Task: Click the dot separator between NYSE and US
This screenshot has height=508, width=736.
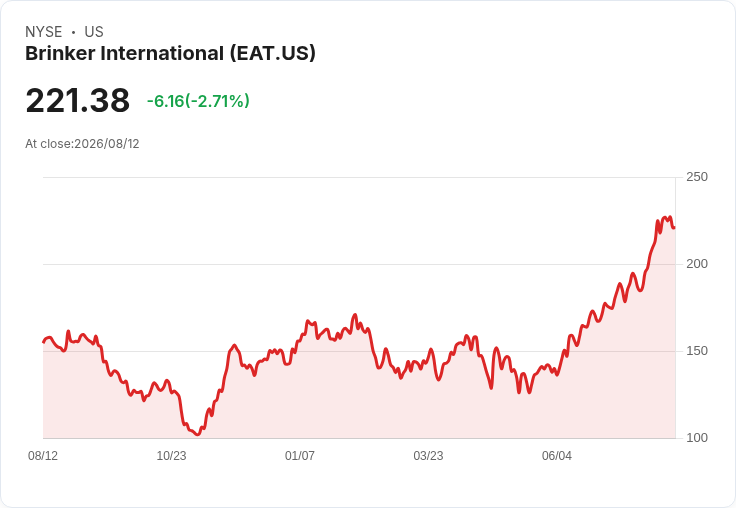Action: pos(73,32)
